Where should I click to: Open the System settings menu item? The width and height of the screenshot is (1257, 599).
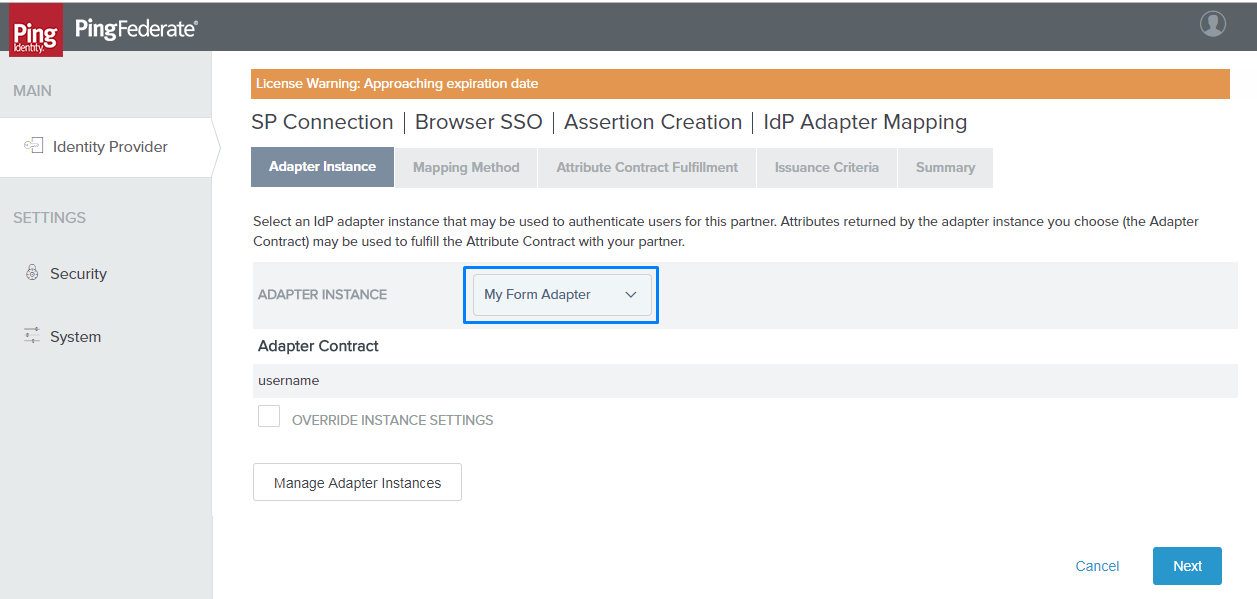click(75, 337)
